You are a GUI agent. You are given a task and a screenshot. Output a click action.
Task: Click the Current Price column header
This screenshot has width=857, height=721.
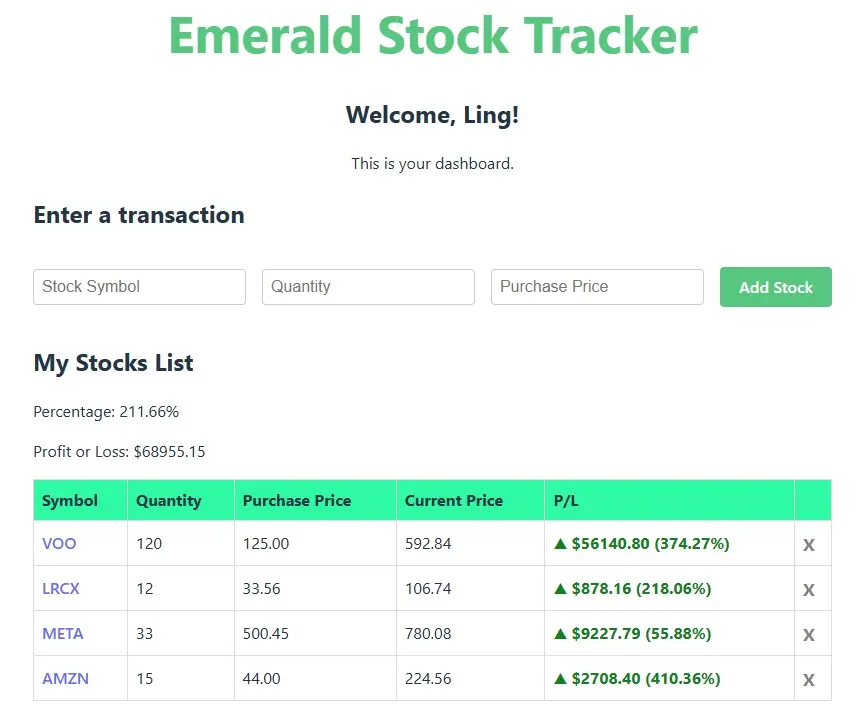tap(454, 501)
